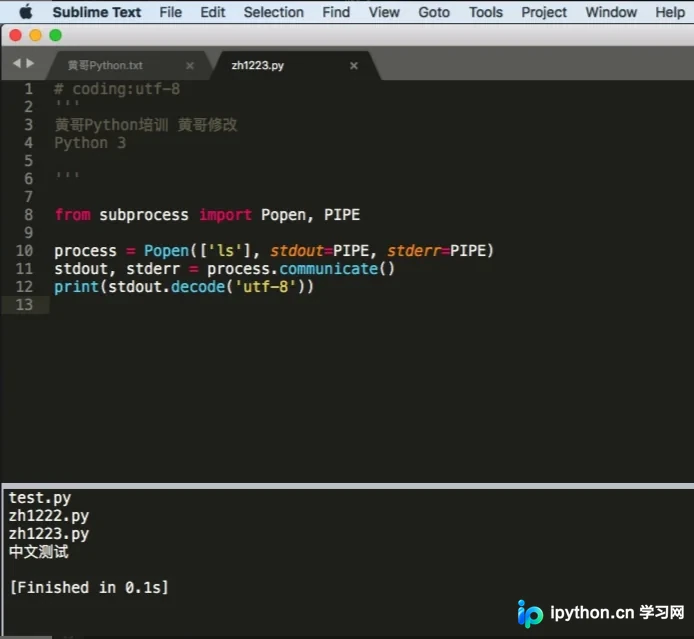Open the Selection menu

(x=274, y=12)
